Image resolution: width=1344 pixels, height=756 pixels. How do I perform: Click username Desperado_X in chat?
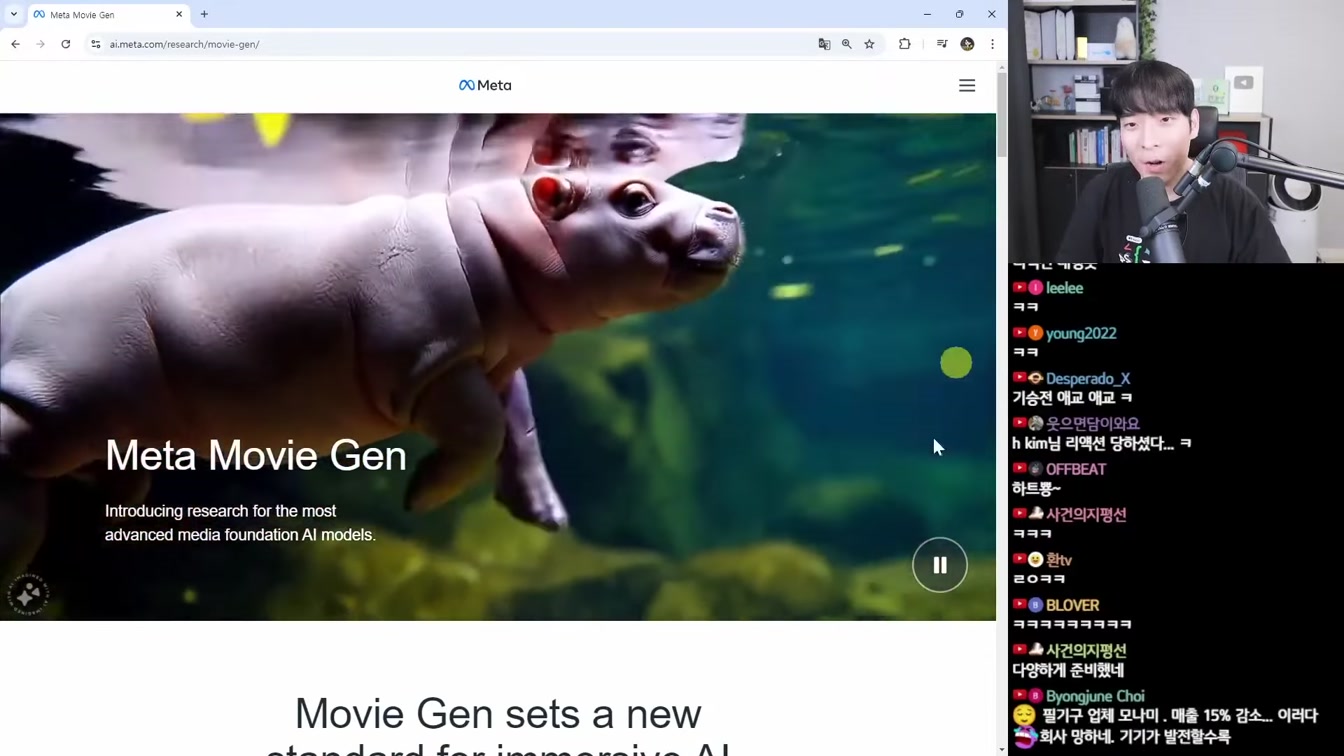click(1088, 379)
